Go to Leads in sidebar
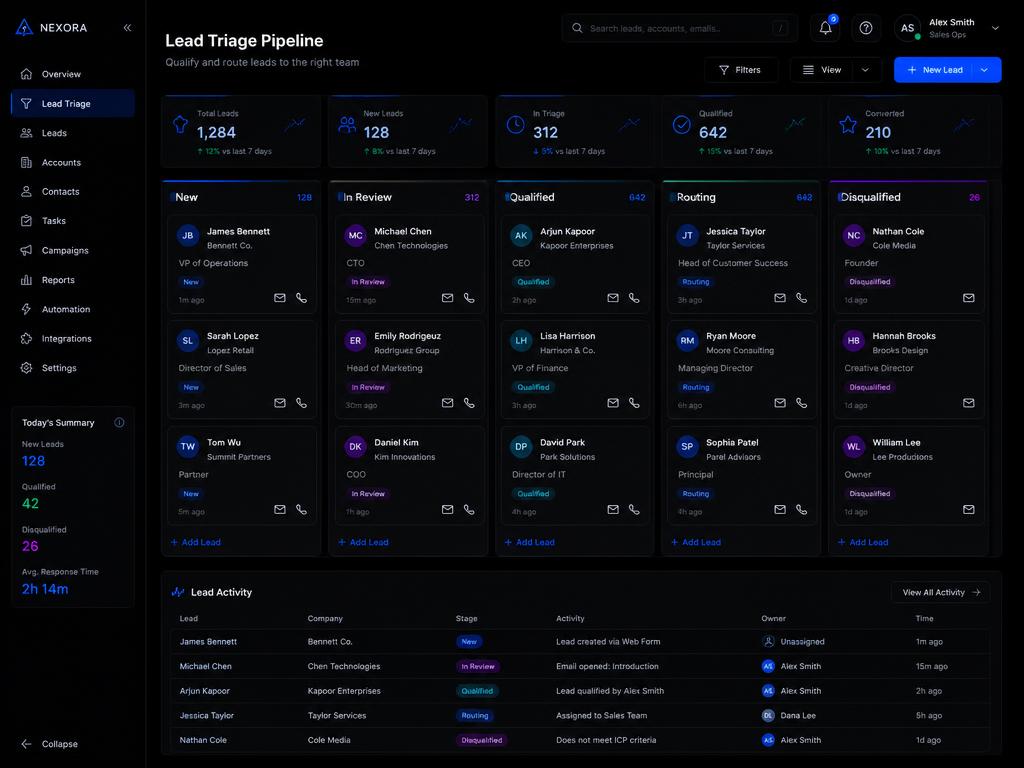The image size is (1024, 768). pyautogui.click(x=72, y=133)
